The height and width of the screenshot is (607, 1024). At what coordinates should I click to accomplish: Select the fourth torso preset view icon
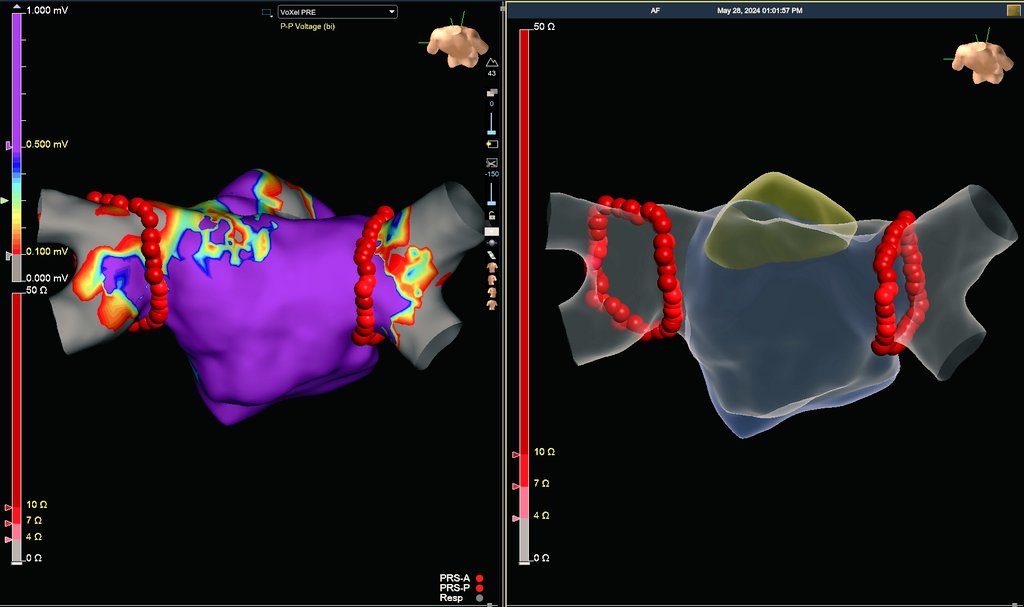[492, 305]
